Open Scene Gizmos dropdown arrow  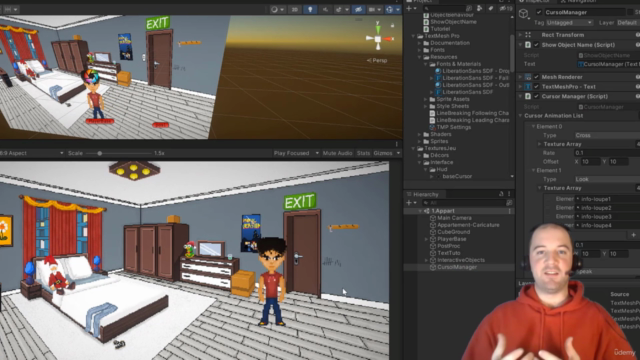(398, 9)
